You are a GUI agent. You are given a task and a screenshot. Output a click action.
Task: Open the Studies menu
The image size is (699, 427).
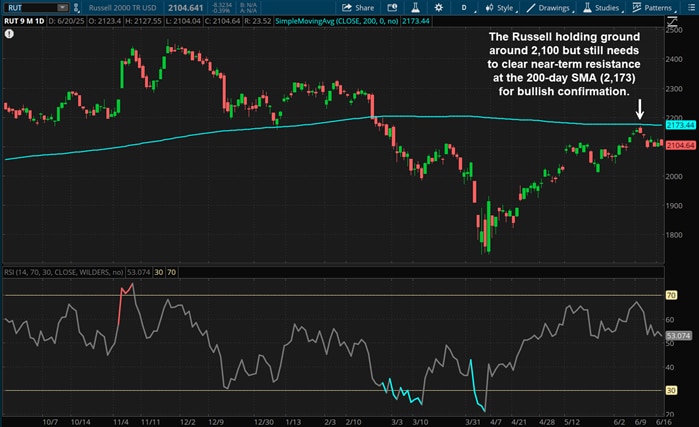(602, 8)
